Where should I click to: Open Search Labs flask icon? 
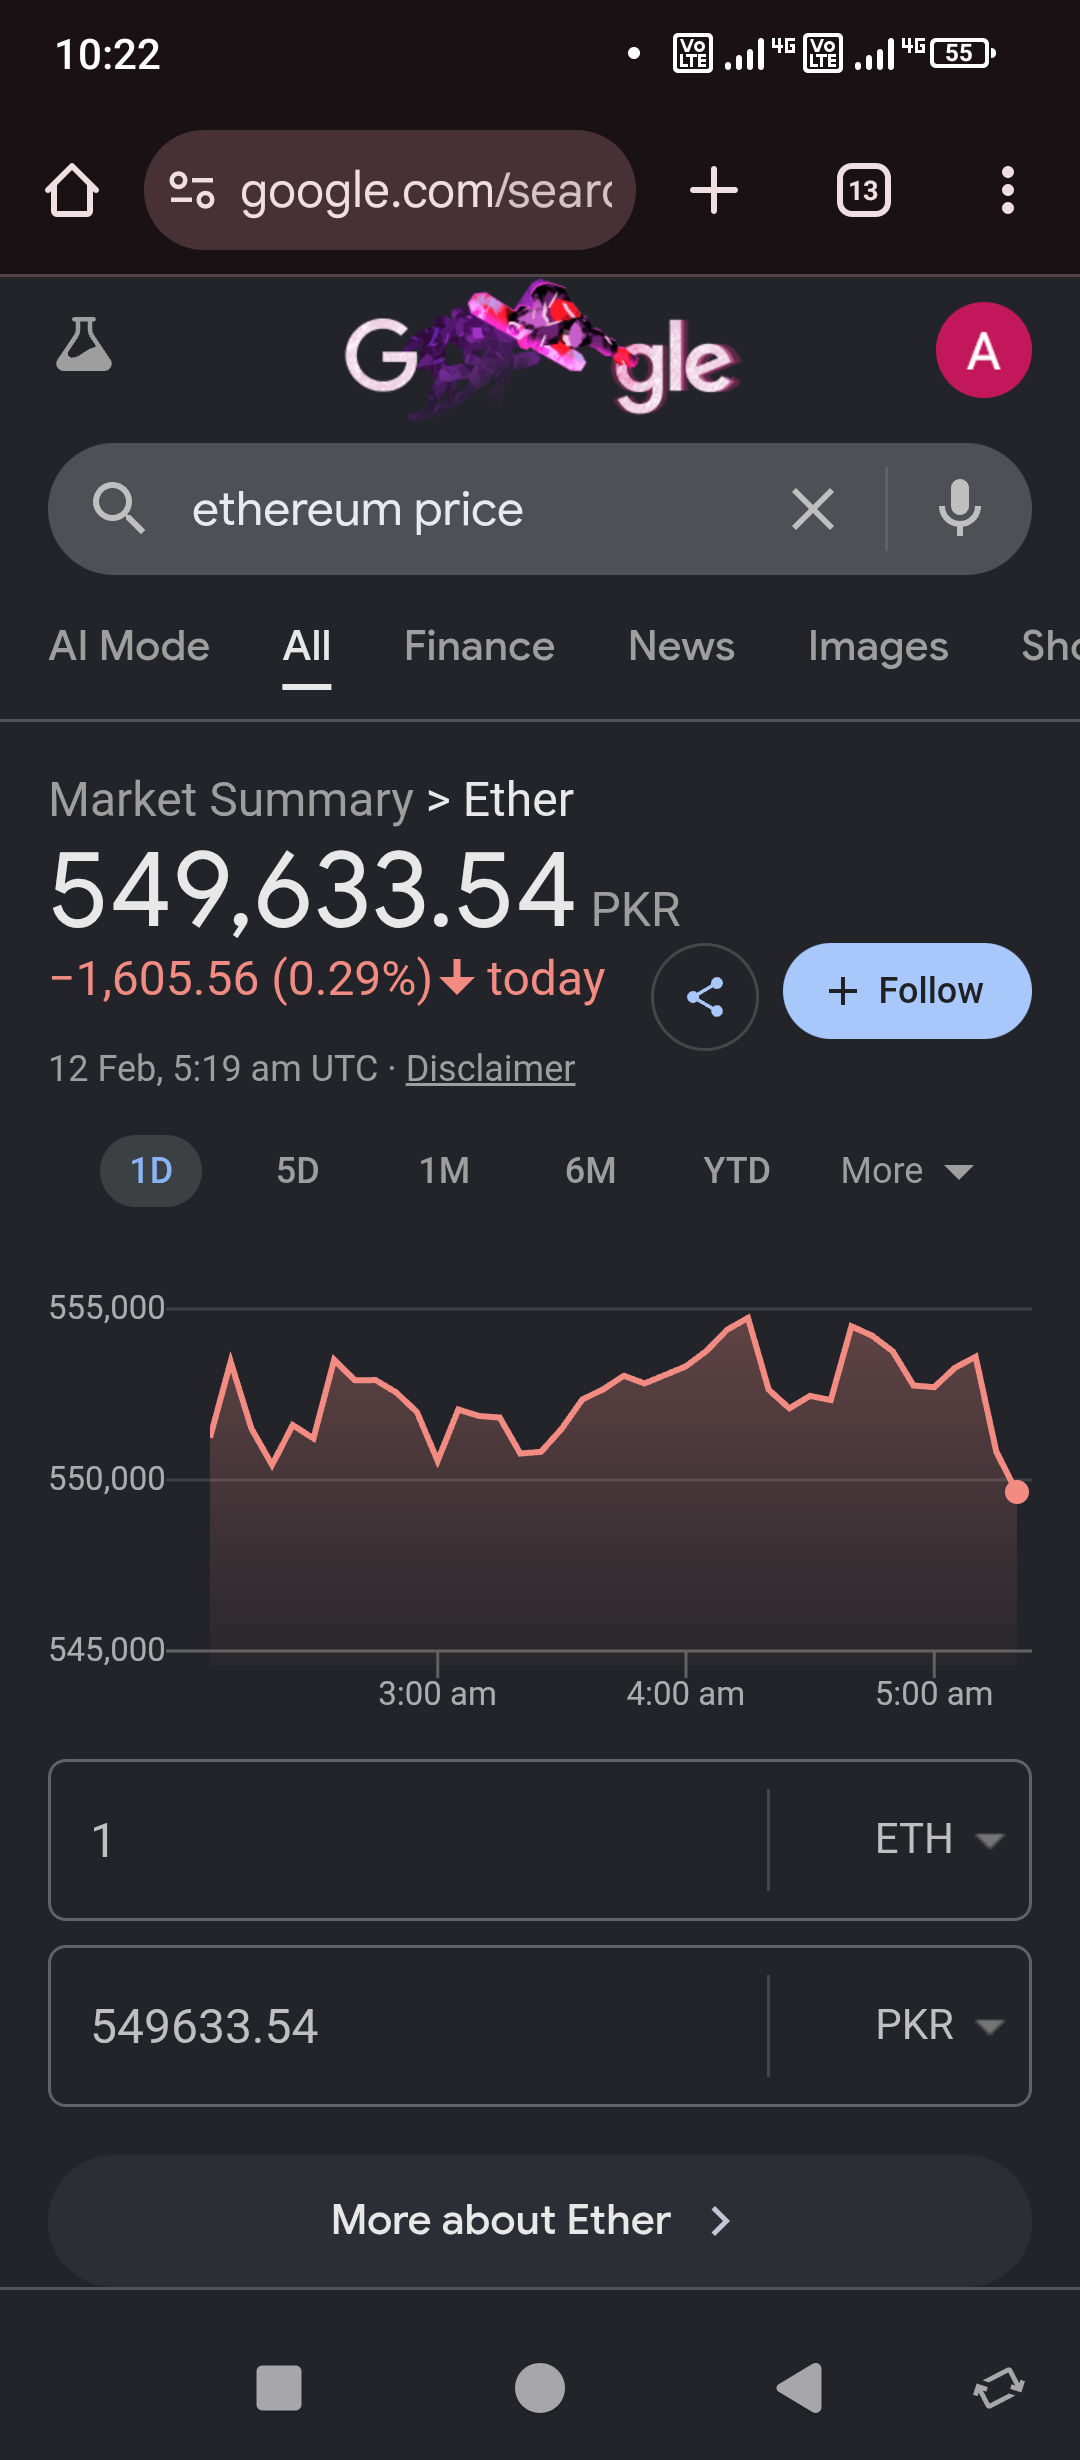tap(84, 345)
